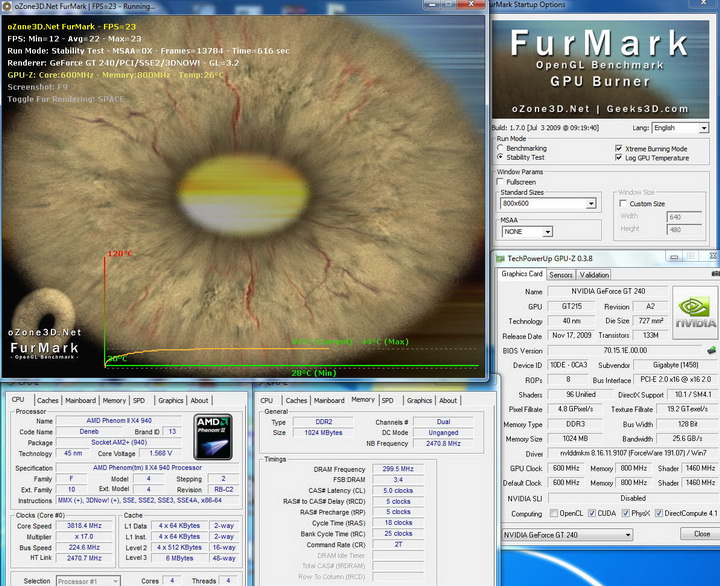Image resolution: width=720 pixels, height=586 pixels.
Task: Select the Stability Test run mode
Action: click(501, 157)
